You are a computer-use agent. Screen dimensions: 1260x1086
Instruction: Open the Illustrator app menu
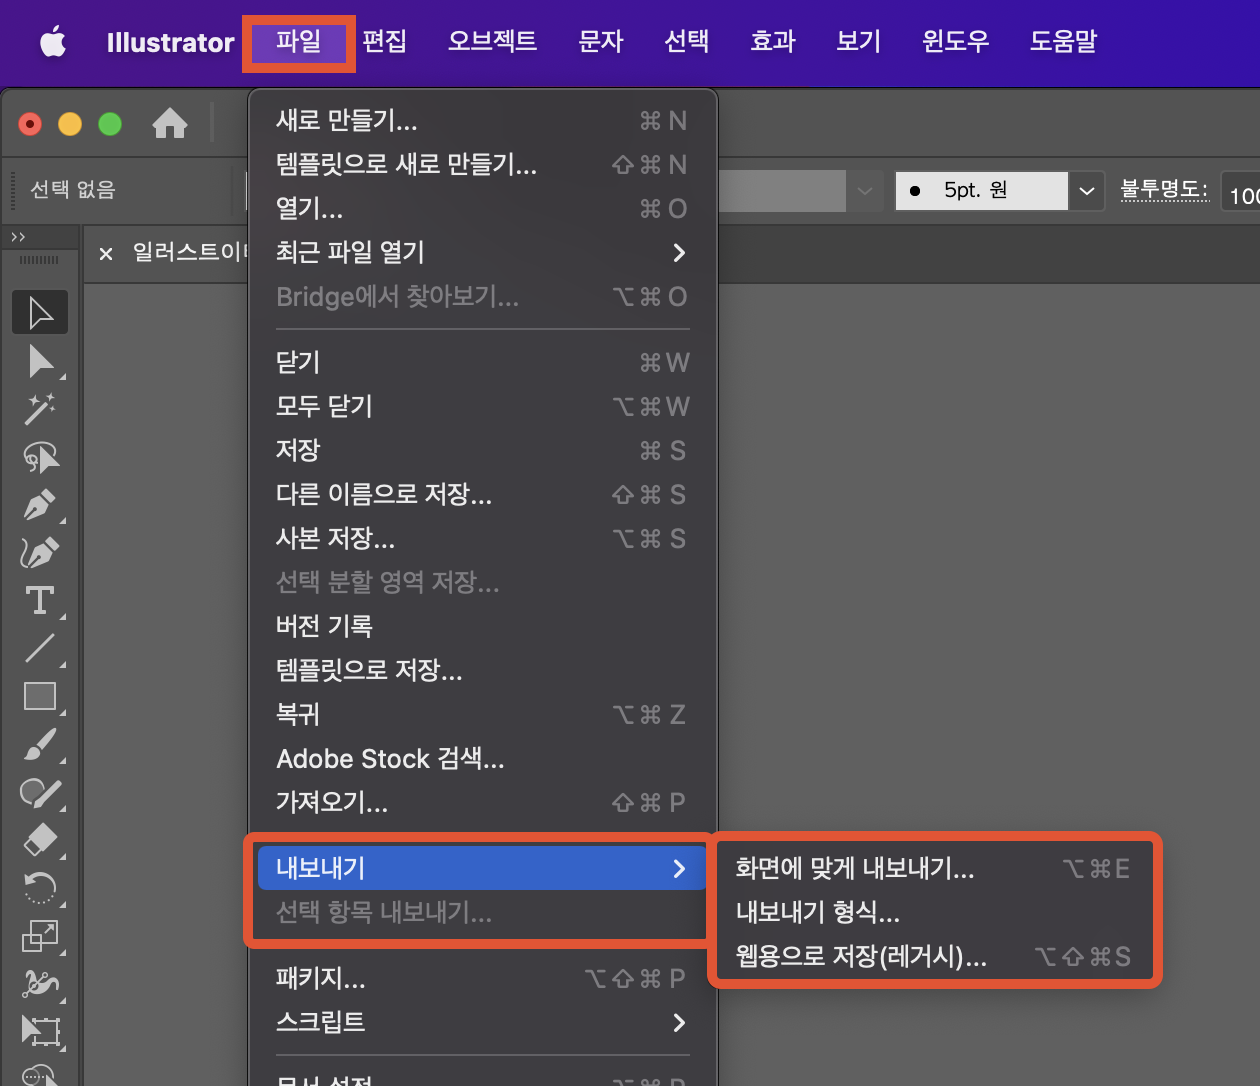tap(170, 42)
